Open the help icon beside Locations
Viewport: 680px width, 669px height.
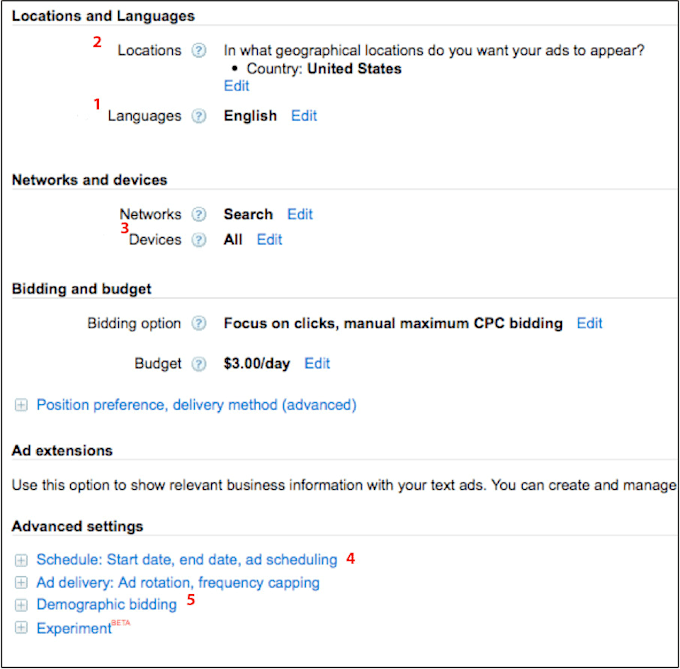[x=199, y=51]
